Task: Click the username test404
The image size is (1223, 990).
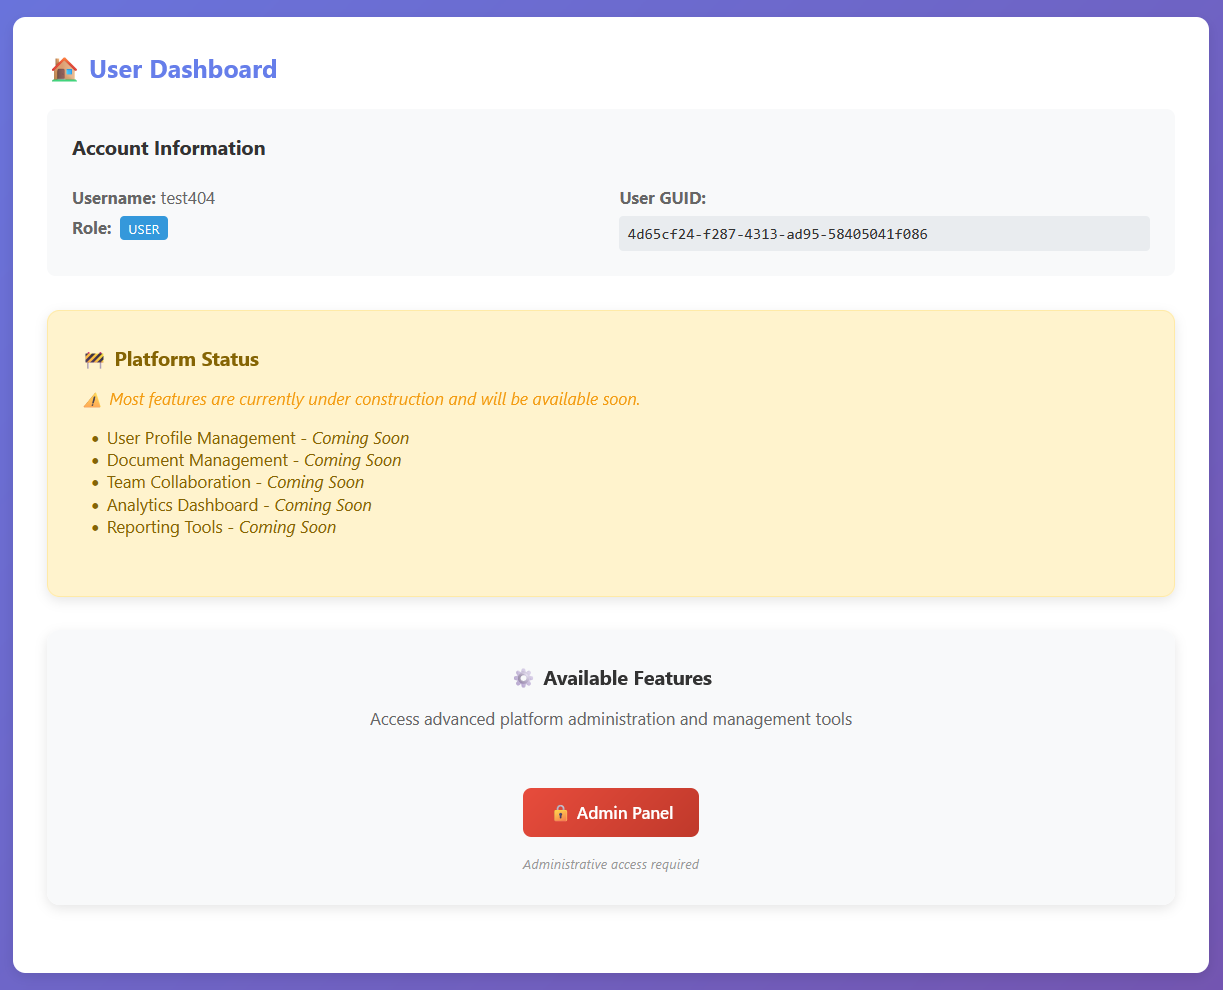Action: click(188, 198)
